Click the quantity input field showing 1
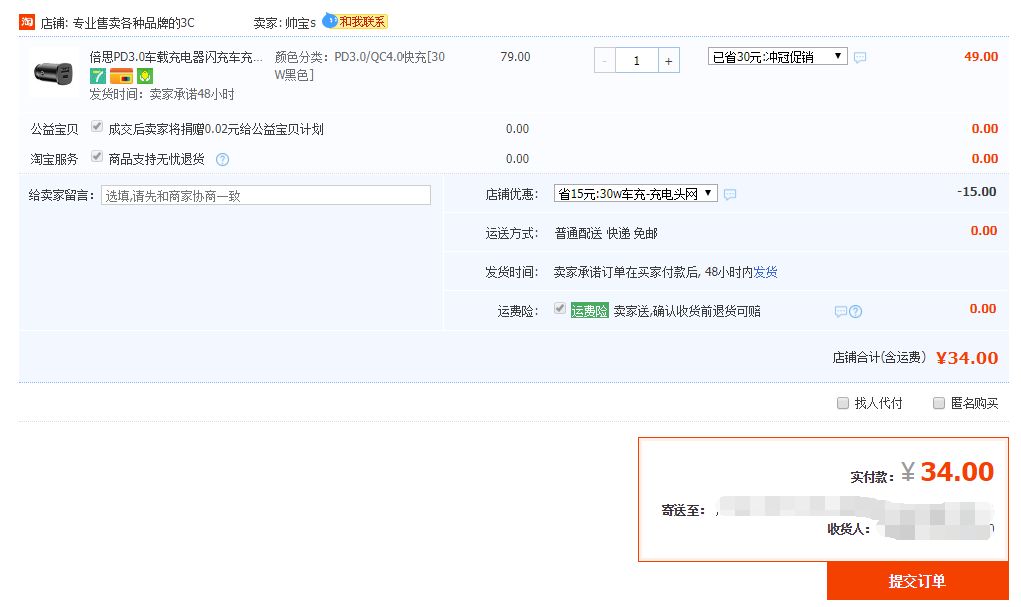This screenshot has height=607, width=1021. coord(636,61)
